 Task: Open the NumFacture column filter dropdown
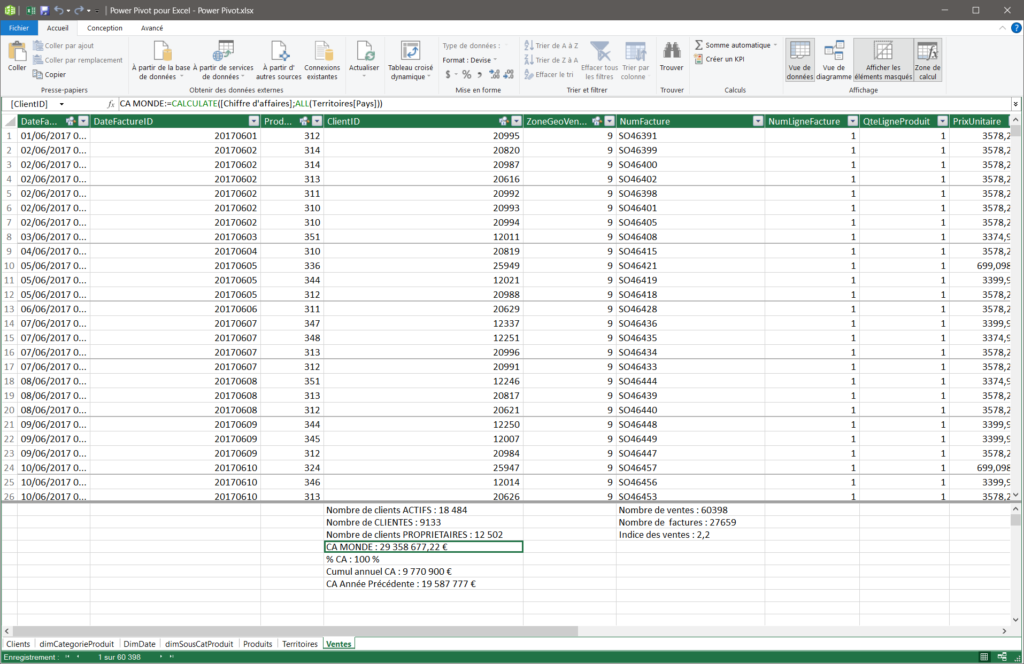pos(758,121)
